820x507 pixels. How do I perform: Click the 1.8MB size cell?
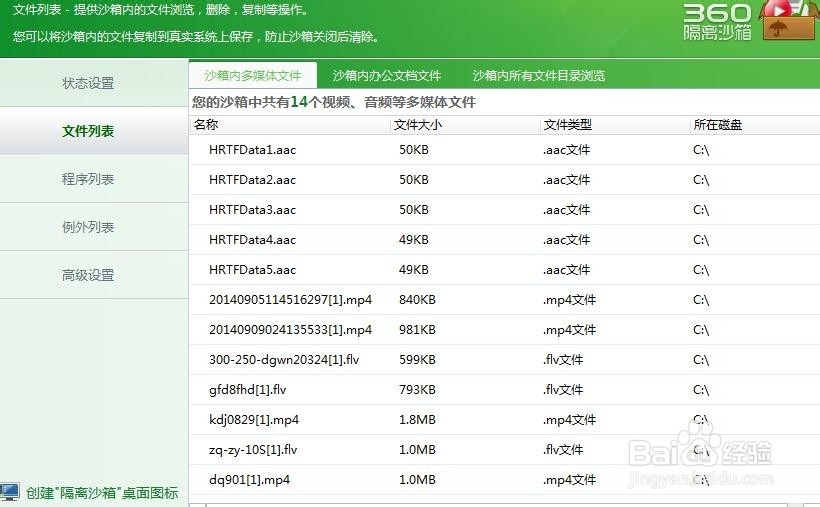[417, 420]
